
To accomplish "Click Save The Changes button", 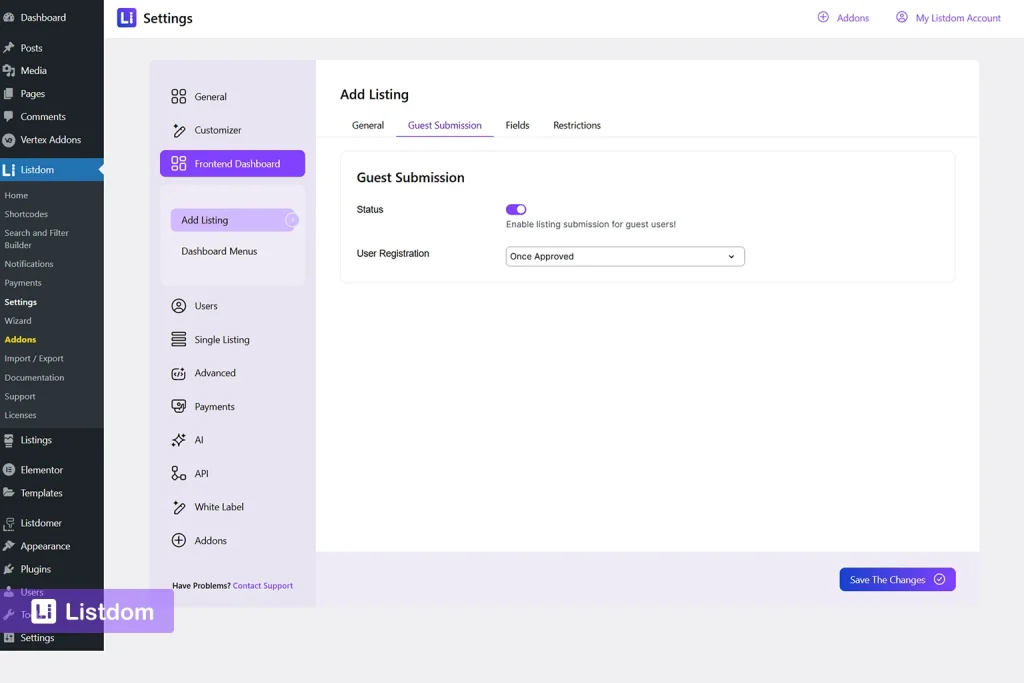I will pyautogui.click(x=897, y=579).
